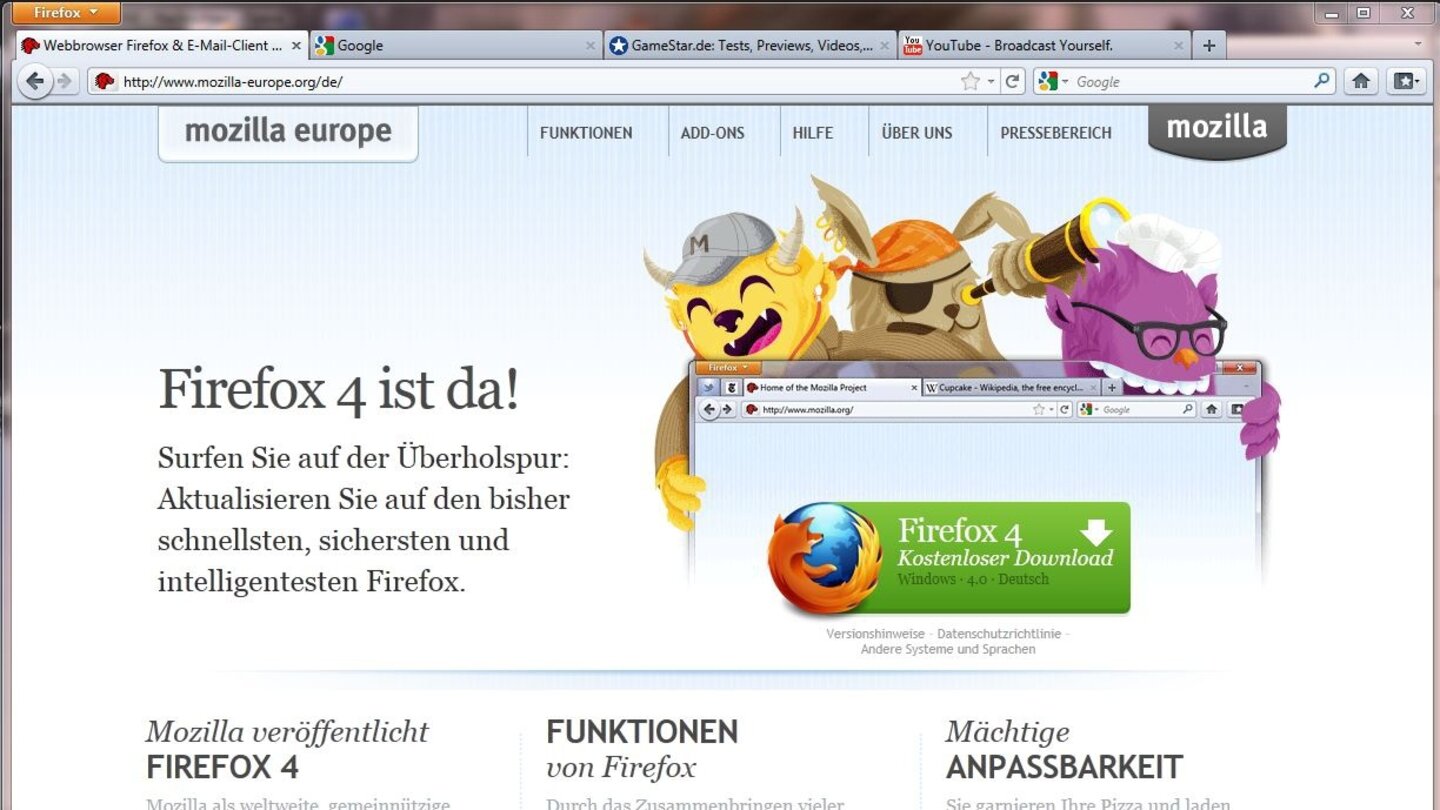The image size is (1440, 810).
Task: Switch to the YouTube - Broadcast Yourself tab
Action: (1044, 46)
